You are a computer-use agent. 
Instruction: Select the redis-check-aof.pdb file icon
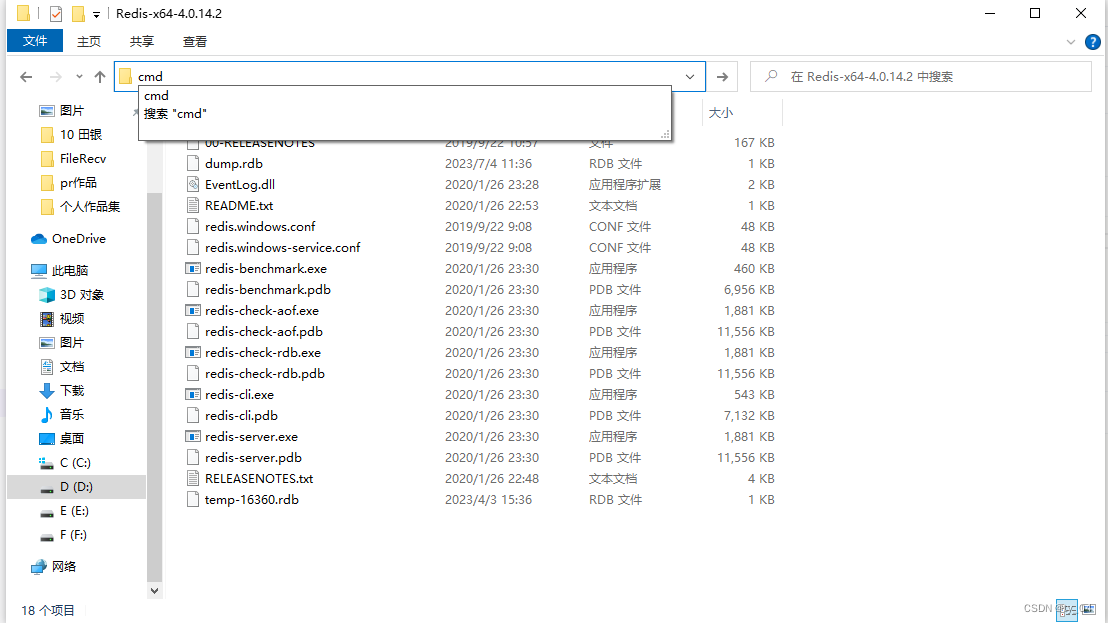tap(193, 331)
